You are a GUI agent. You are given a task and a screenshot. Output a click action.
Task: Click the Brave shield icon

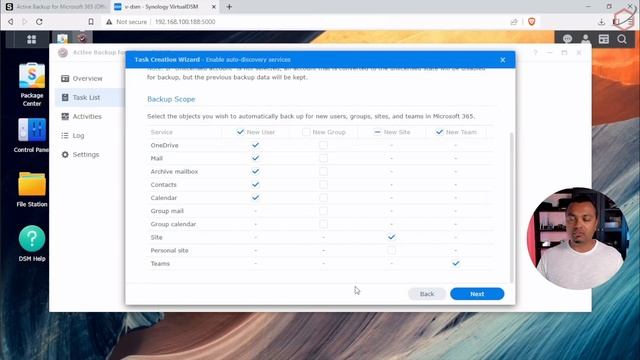tap(531, 22)
